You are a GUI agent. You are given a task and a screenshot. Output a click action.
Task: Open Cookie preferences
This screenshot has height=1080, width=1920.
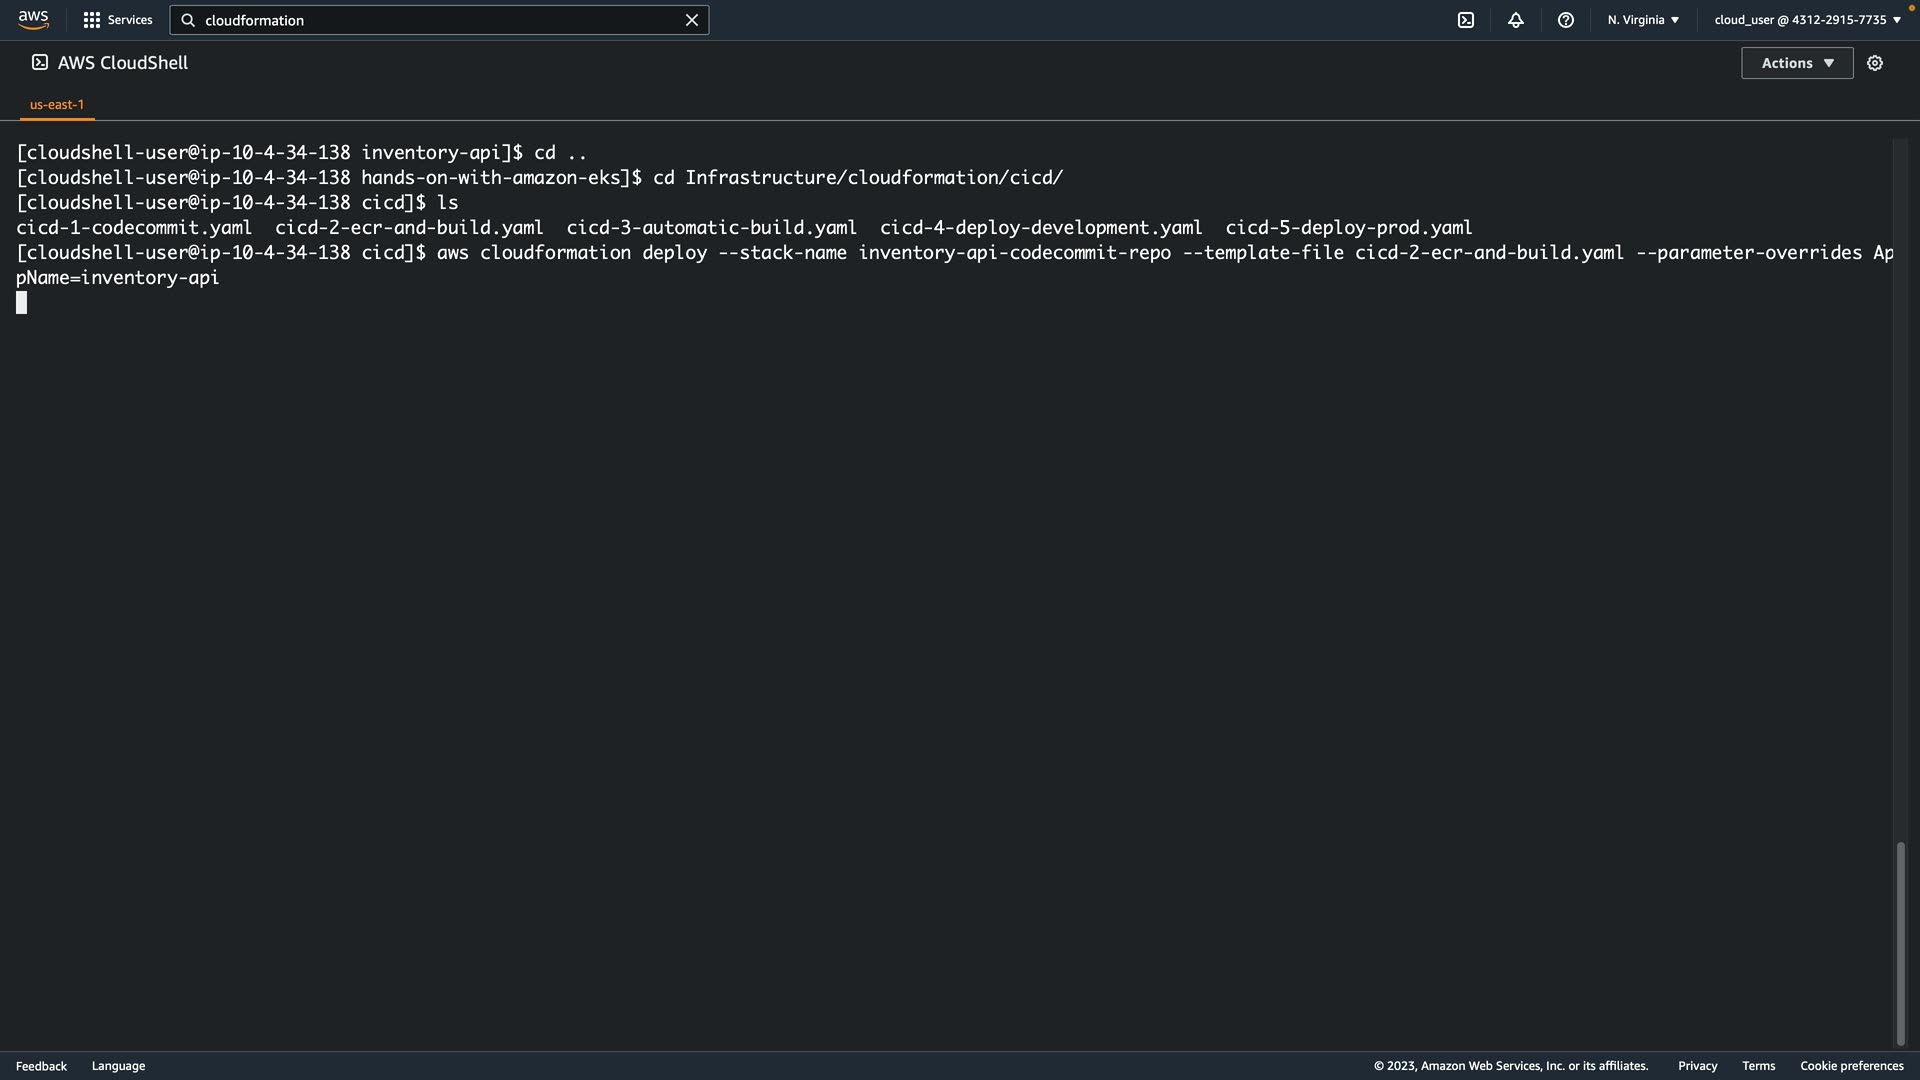(x=1851, y=1066)
